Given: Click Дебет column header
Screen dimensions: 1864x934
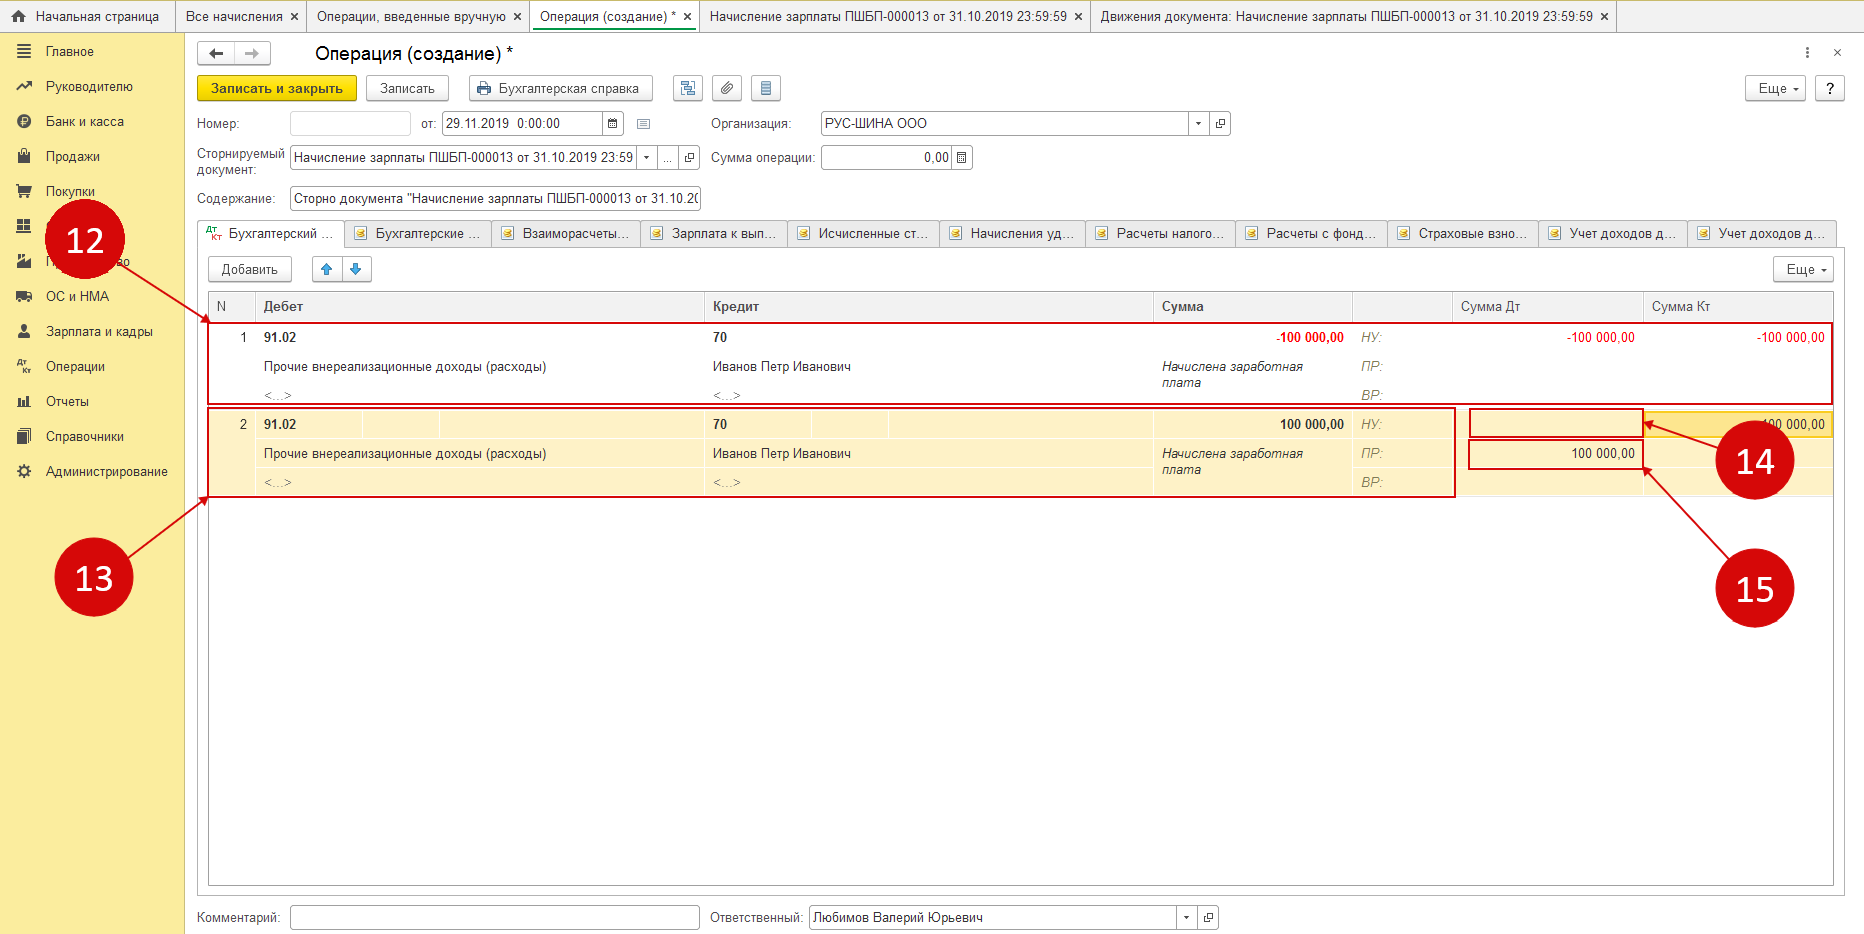Looking at the screenshot, I should pyautogui.click(x=480, y=306).
